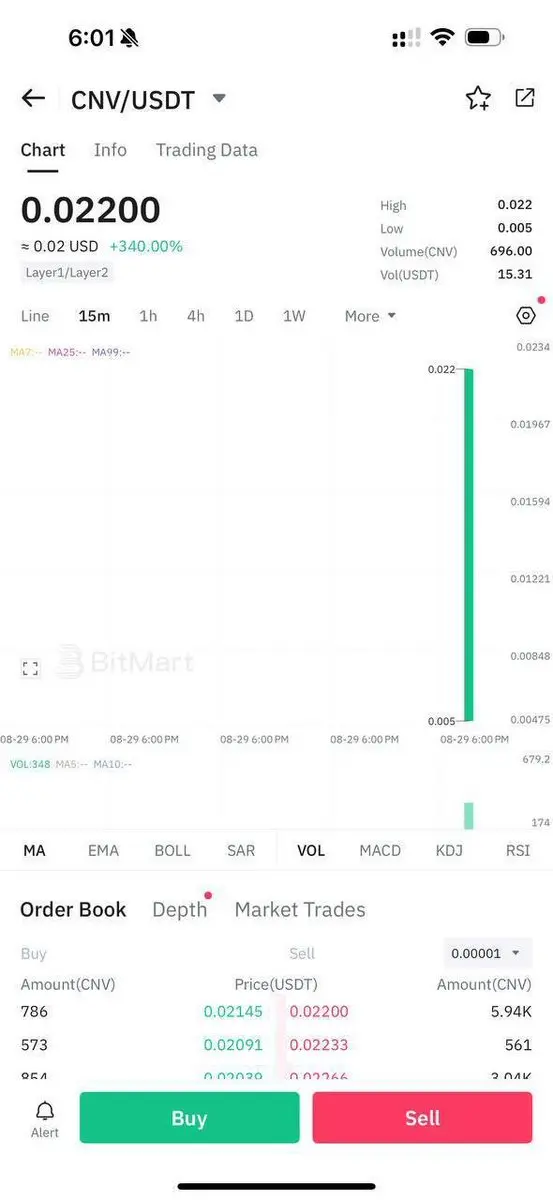
Task: Switch to the Market Trades tab
Action: coord(300,909)
